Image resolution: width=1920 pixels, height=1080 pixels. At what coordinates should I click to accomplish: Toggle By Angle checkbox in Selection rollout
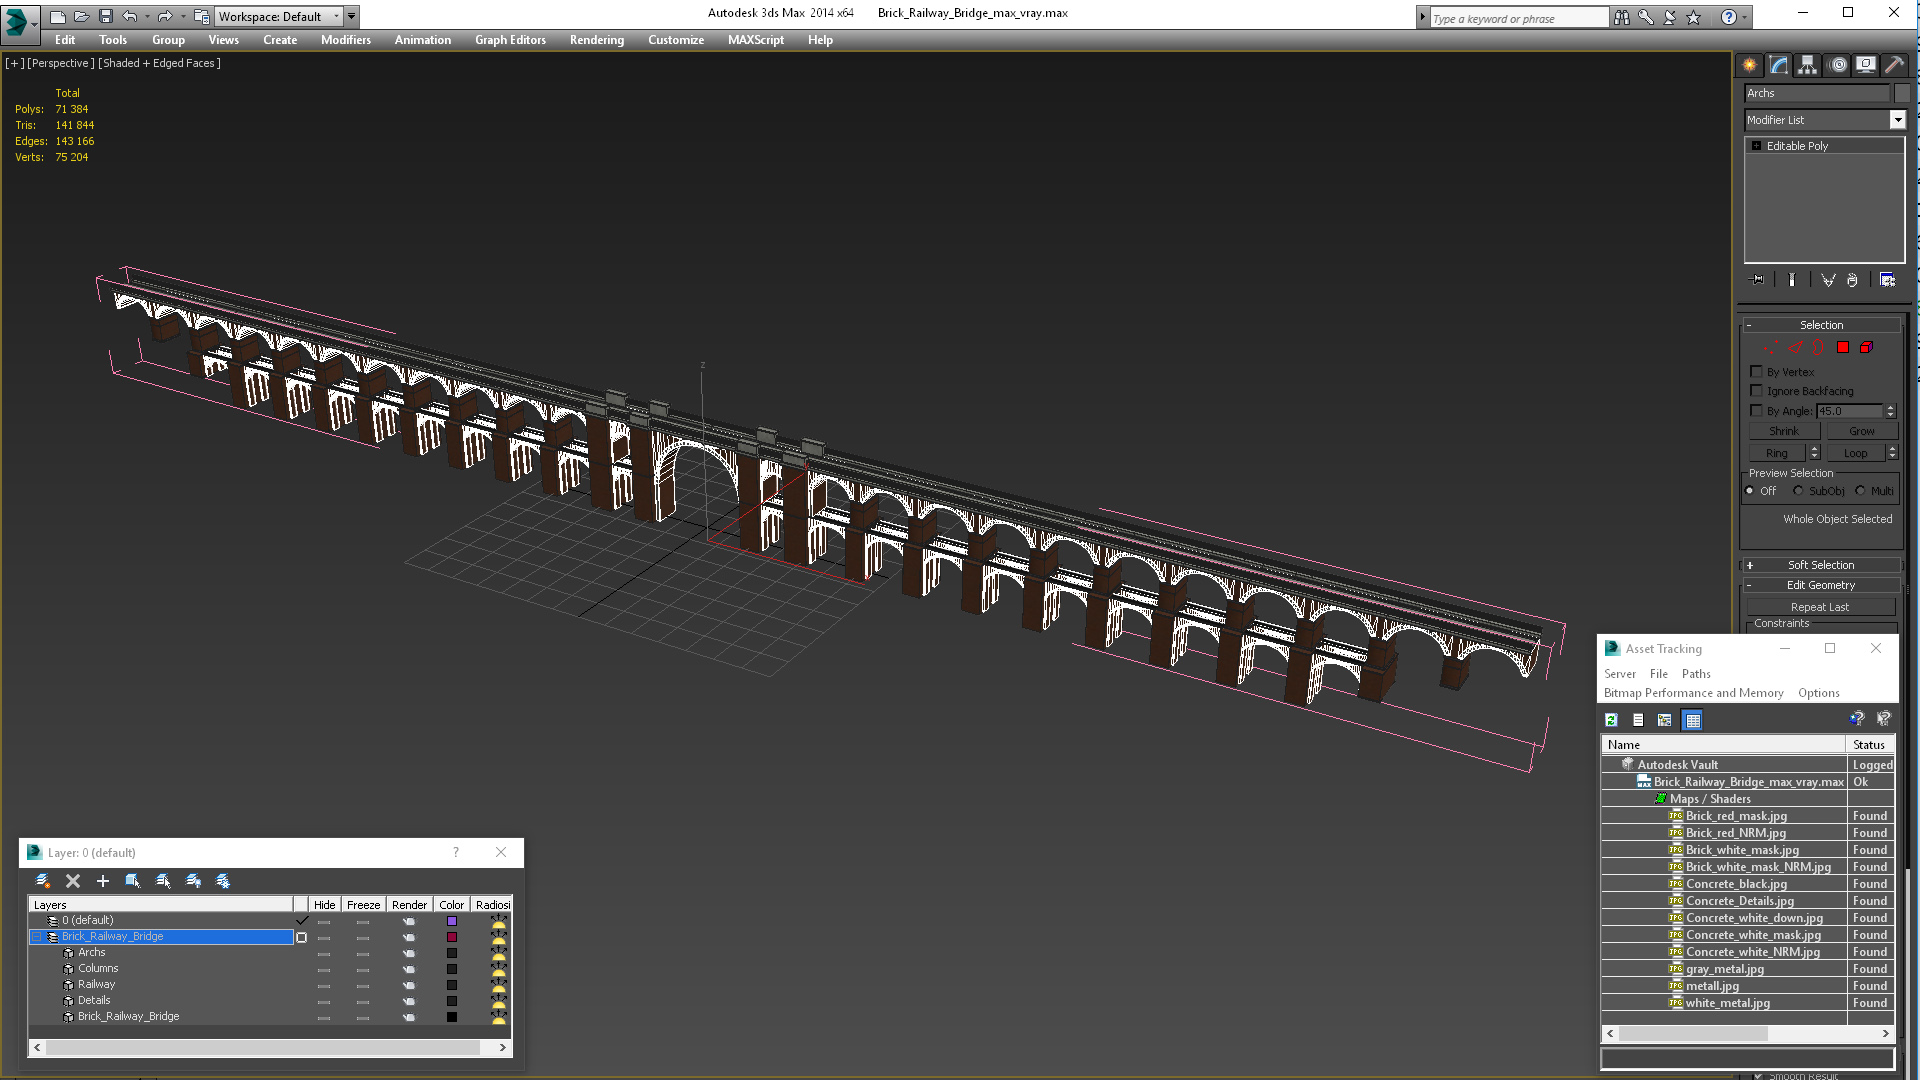point(1756,410)
